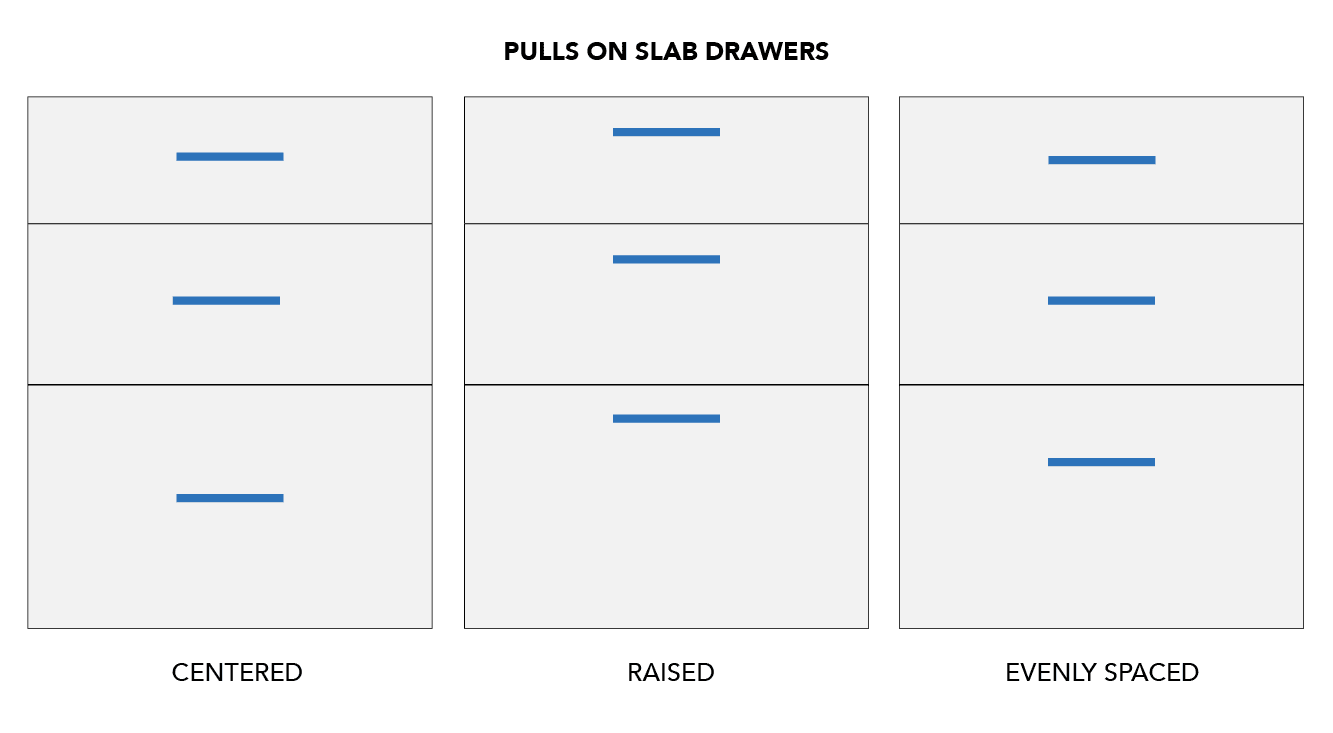The height and width of the screenshot is (733, 1333).
Task: Click the middle drawer pull in Centered diagram
Action: click(x=226, y=300)
